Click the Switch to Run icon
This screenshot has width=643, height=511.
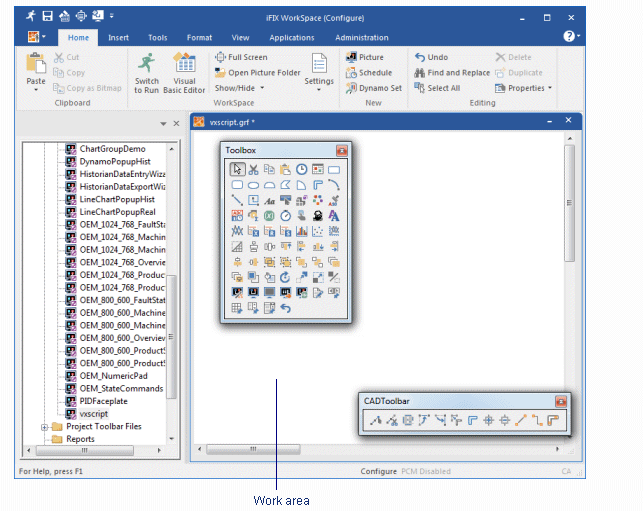(x=146, y=73)
